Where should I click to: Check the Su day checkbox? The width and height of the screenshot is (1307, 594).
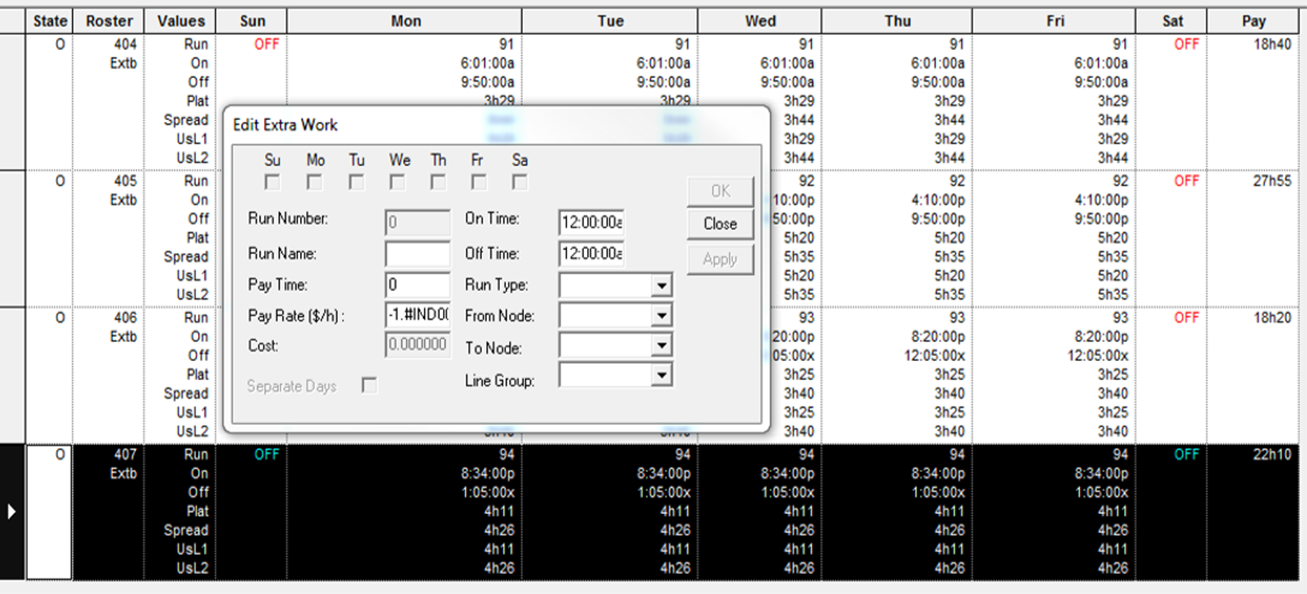click(x=272, y=182)
